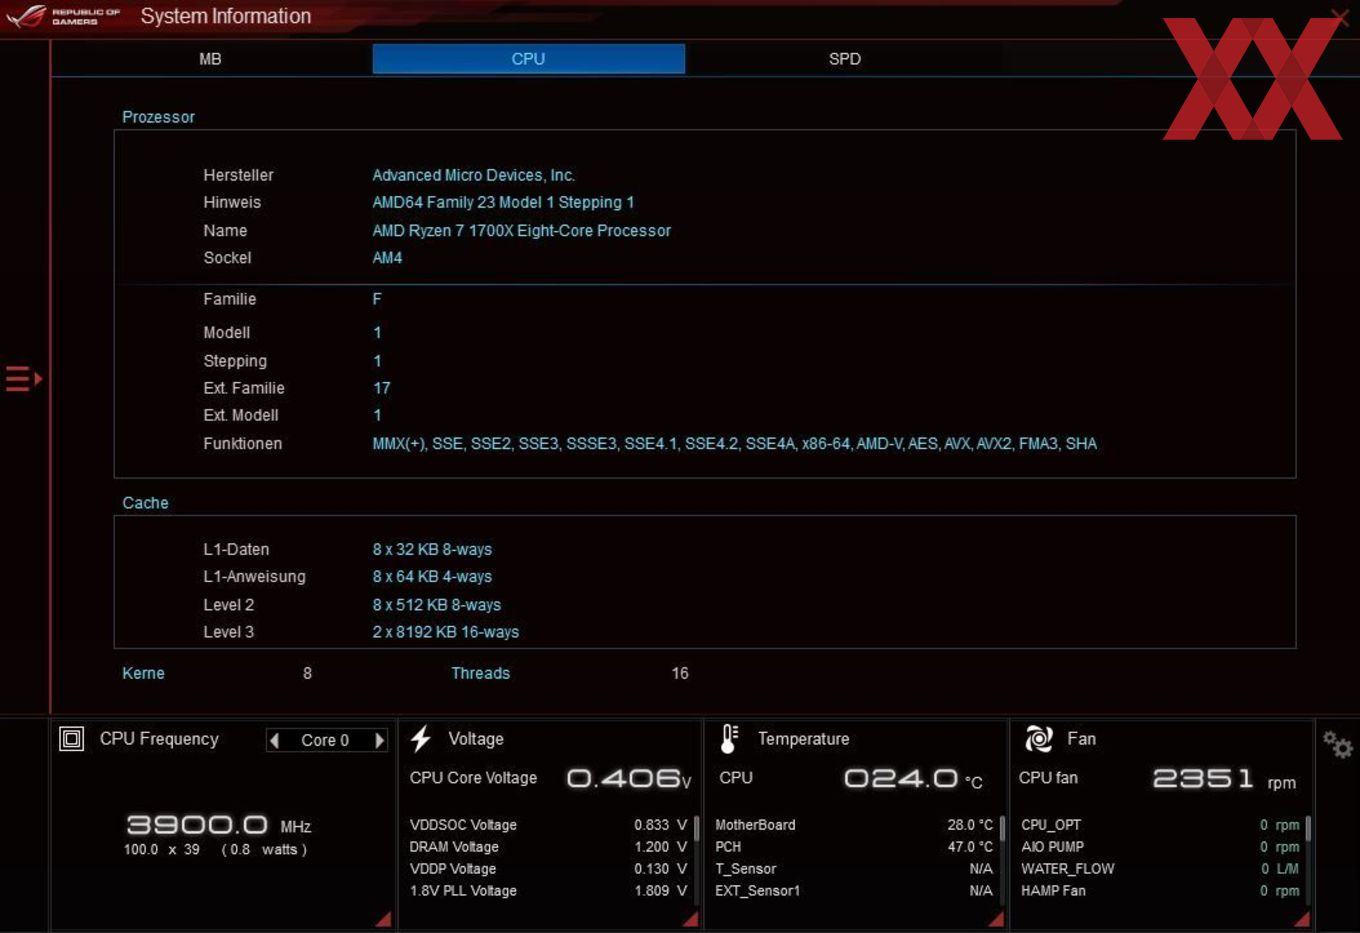The width and height of the screenshot is (1360, 933).
Task: Click the VDDP Voltage row
Action: pyautogui.click(x=548, y=869)
